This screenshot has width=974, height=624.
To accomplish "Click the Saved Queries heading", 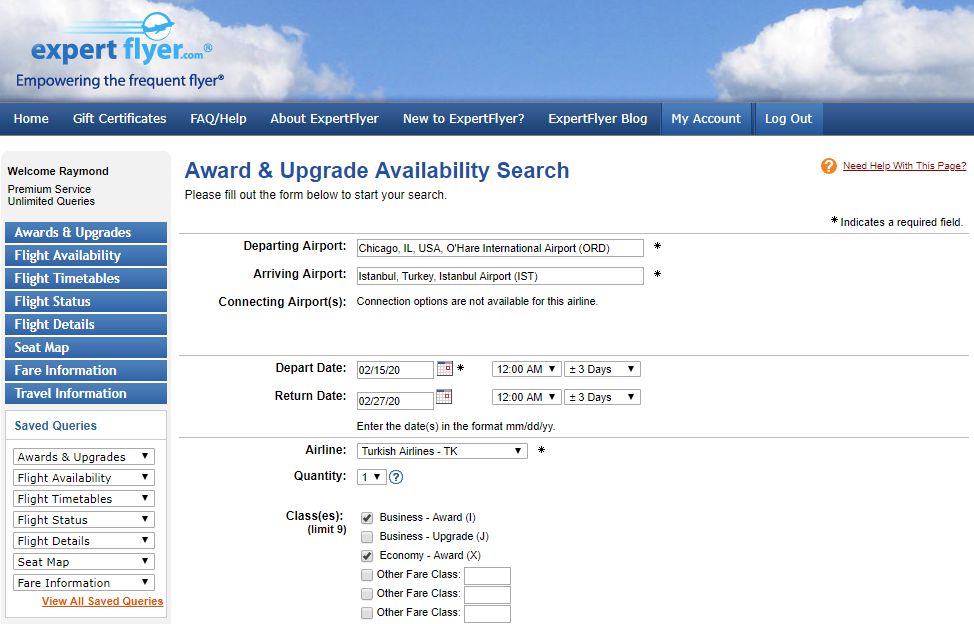I will pos(56,426).
